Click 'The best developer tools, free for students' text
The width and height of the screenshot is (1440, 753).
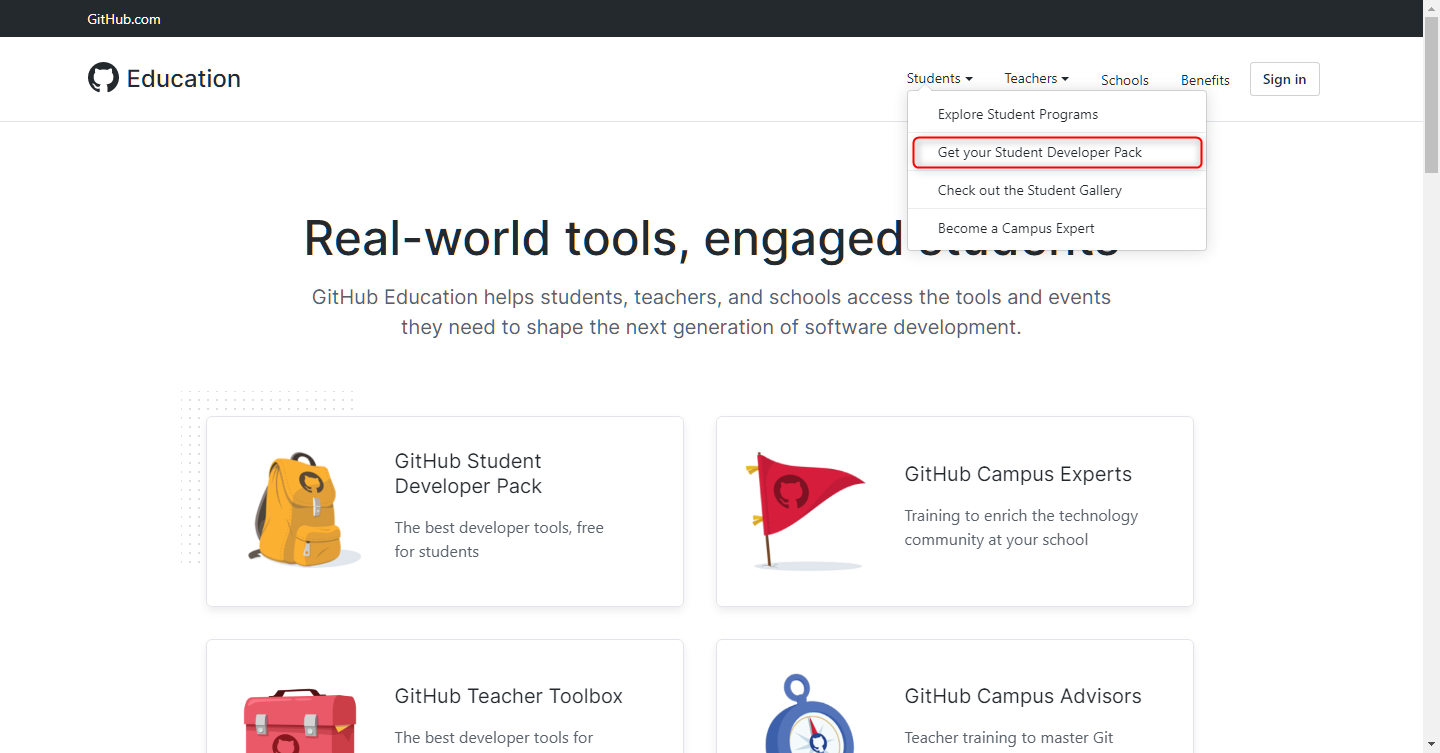(x=499, y=540)
